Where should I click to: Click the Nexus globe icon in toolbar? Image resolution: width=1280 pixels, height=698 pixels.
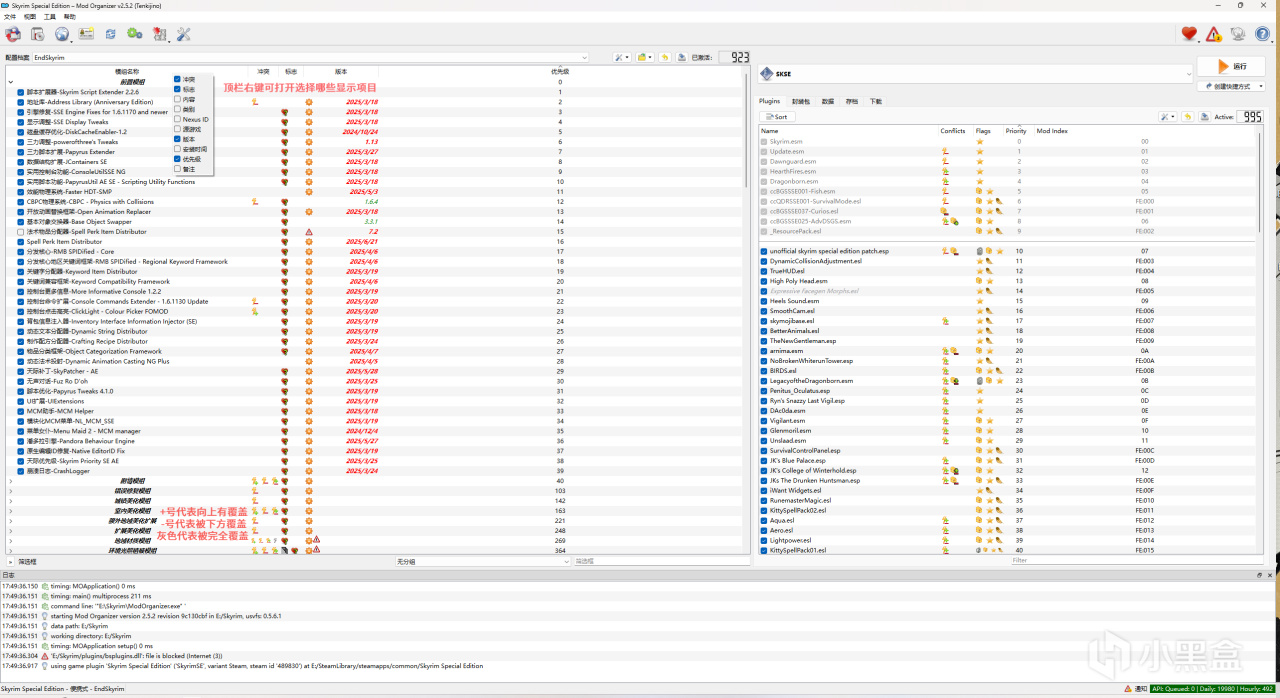[x=62, y=35]
